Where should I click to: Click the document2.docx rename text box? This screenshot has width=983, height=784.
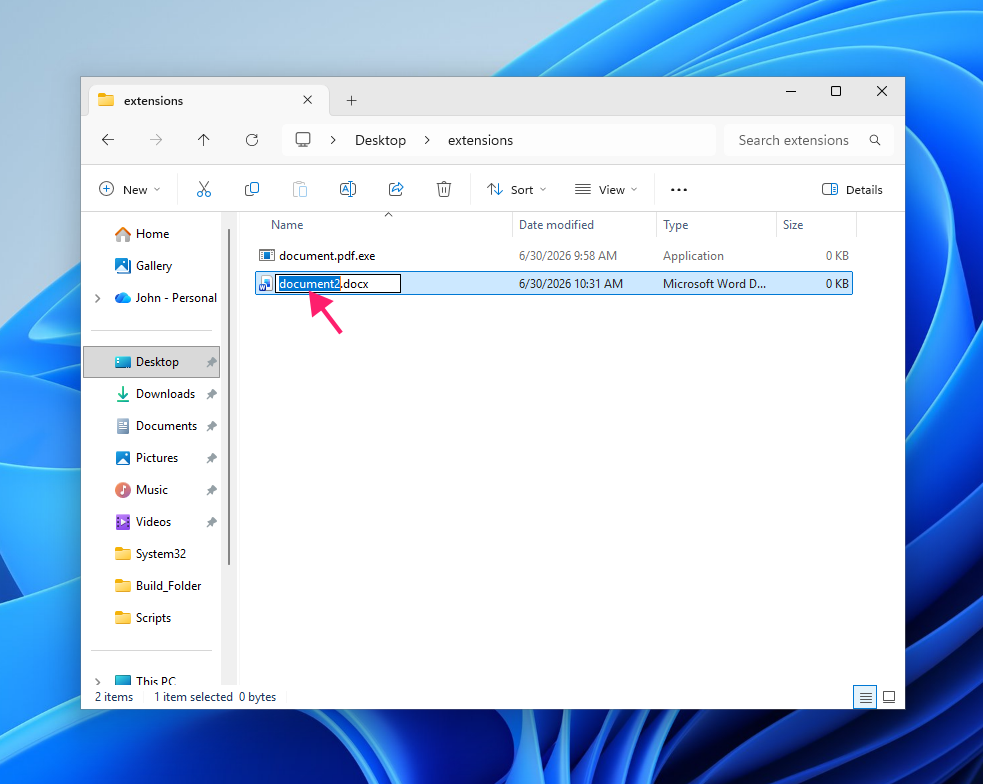tap(338, 284)
